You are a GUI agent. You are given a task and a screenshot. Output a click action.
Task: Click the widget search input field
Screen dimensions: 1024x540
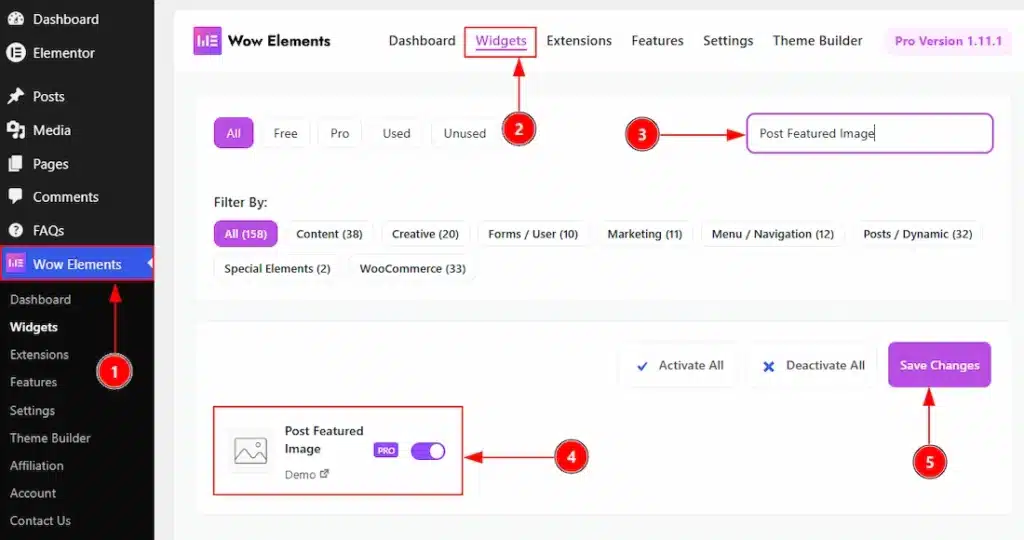click(x=869, y=133)
